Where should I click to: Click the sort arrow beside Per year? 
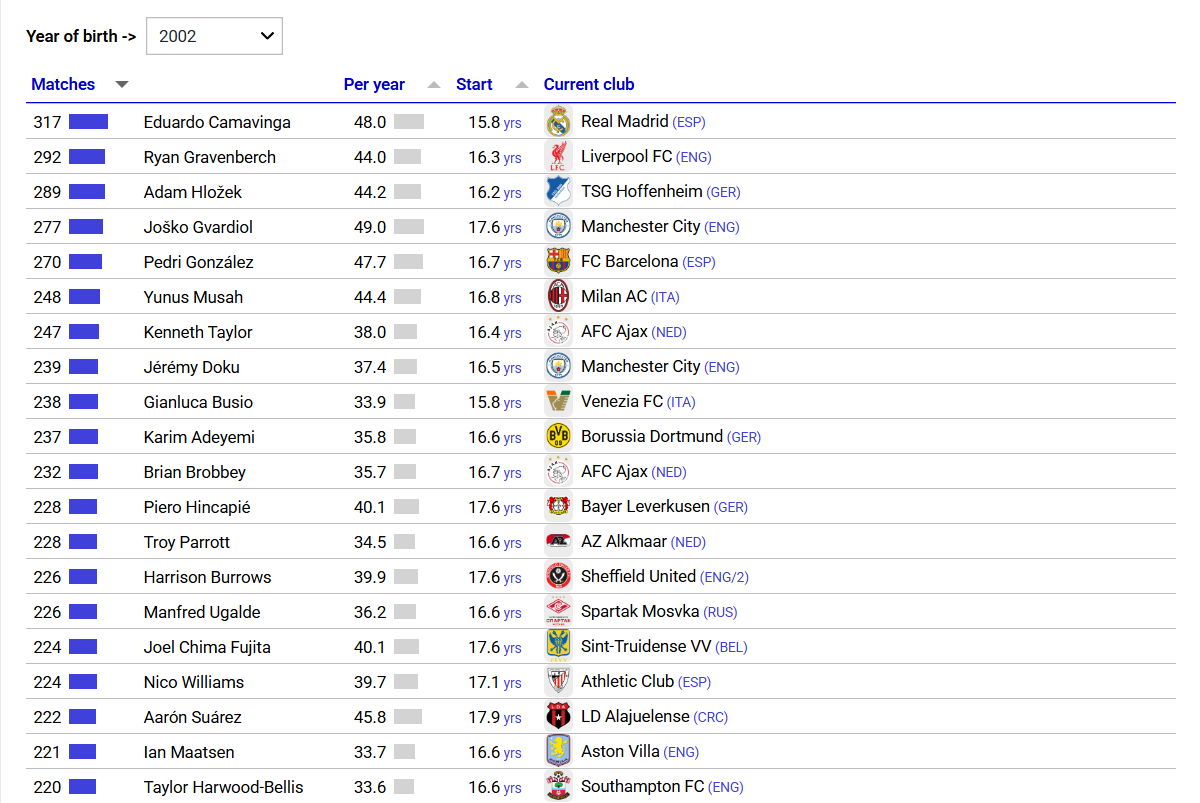pyautogui.click(x=434, y=85)
